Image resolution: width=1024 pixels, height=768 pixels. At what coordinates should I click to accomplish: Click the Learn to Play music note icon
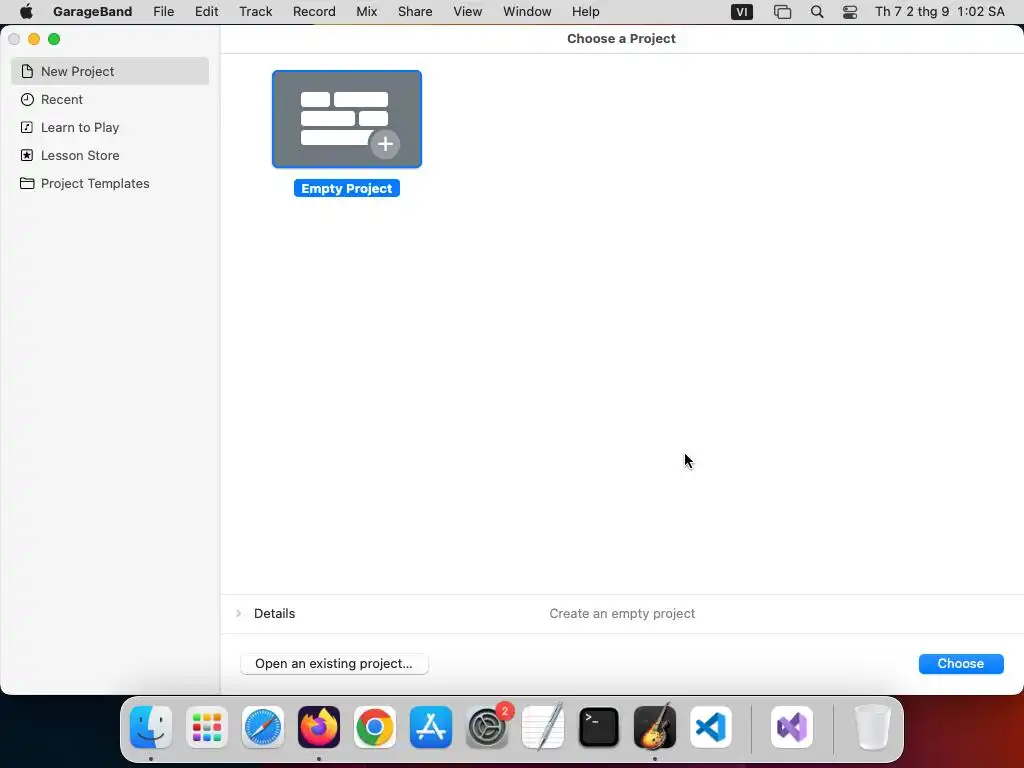pyautogui.click(x=27, y=127)
